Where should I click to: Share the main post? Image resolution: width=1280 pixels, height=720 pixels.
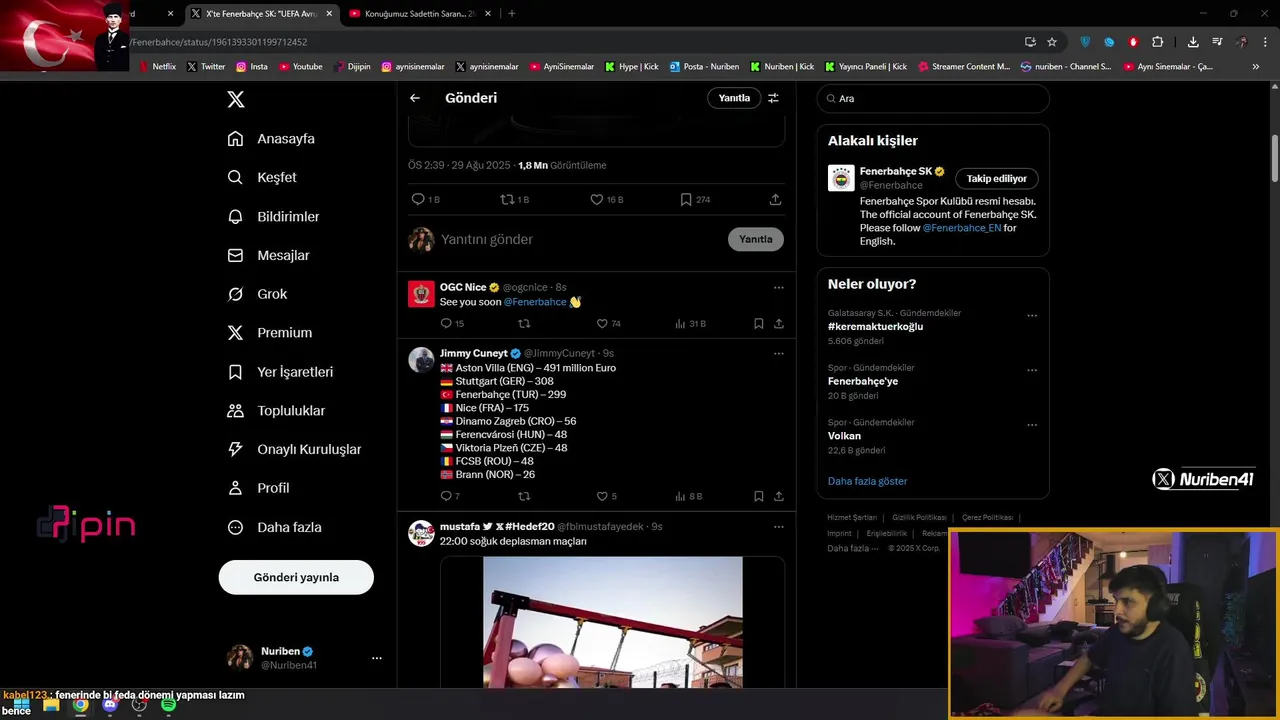775,199
